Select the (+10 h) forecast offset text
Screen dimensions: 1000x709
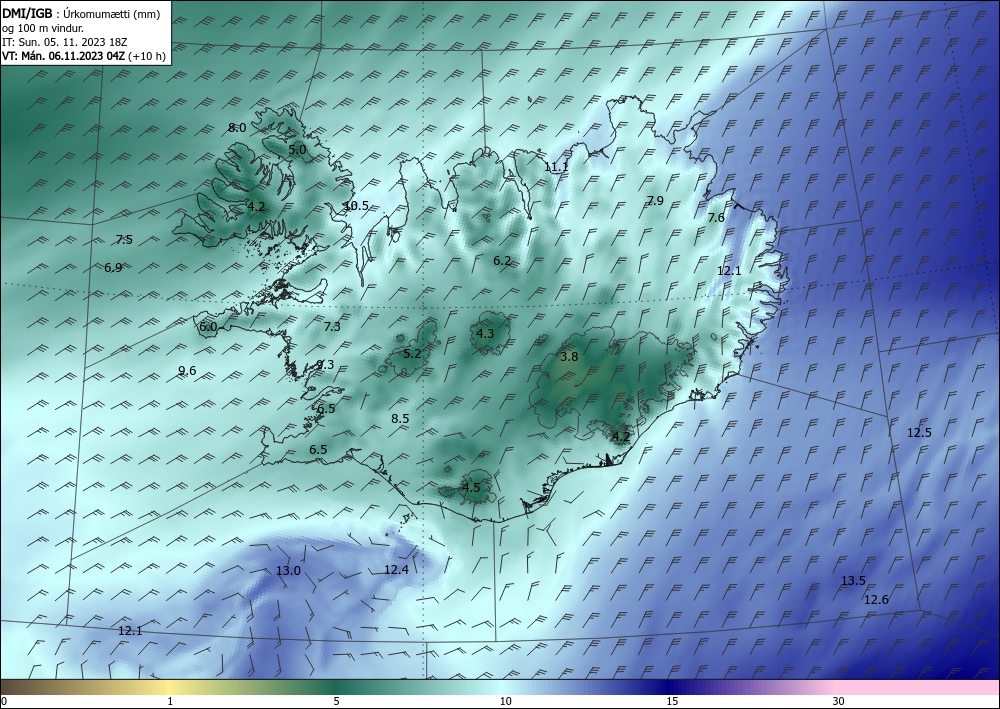(147, 56)
